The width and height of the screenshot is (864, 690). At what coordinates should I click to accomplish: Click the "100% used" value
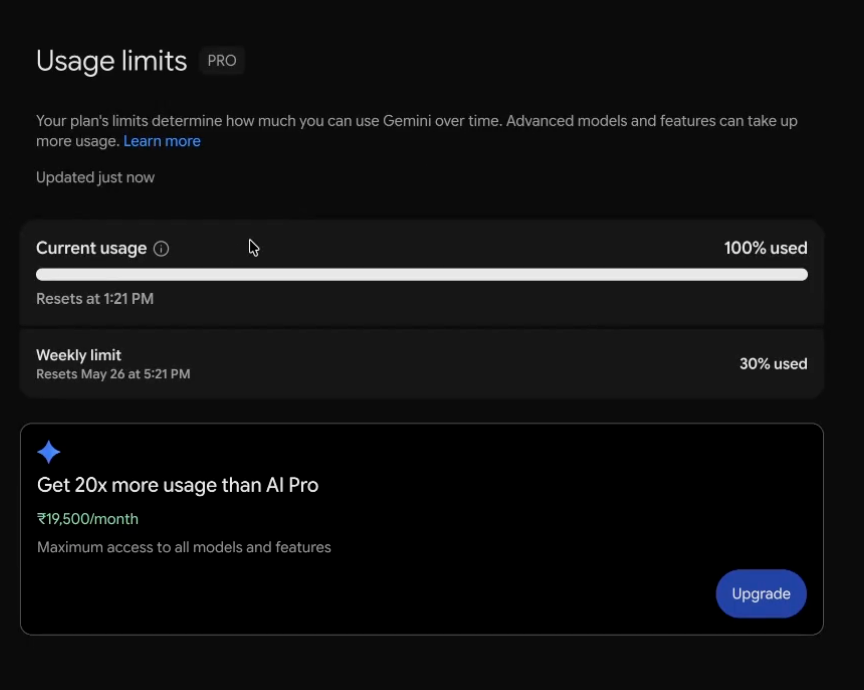pos(765,248)
